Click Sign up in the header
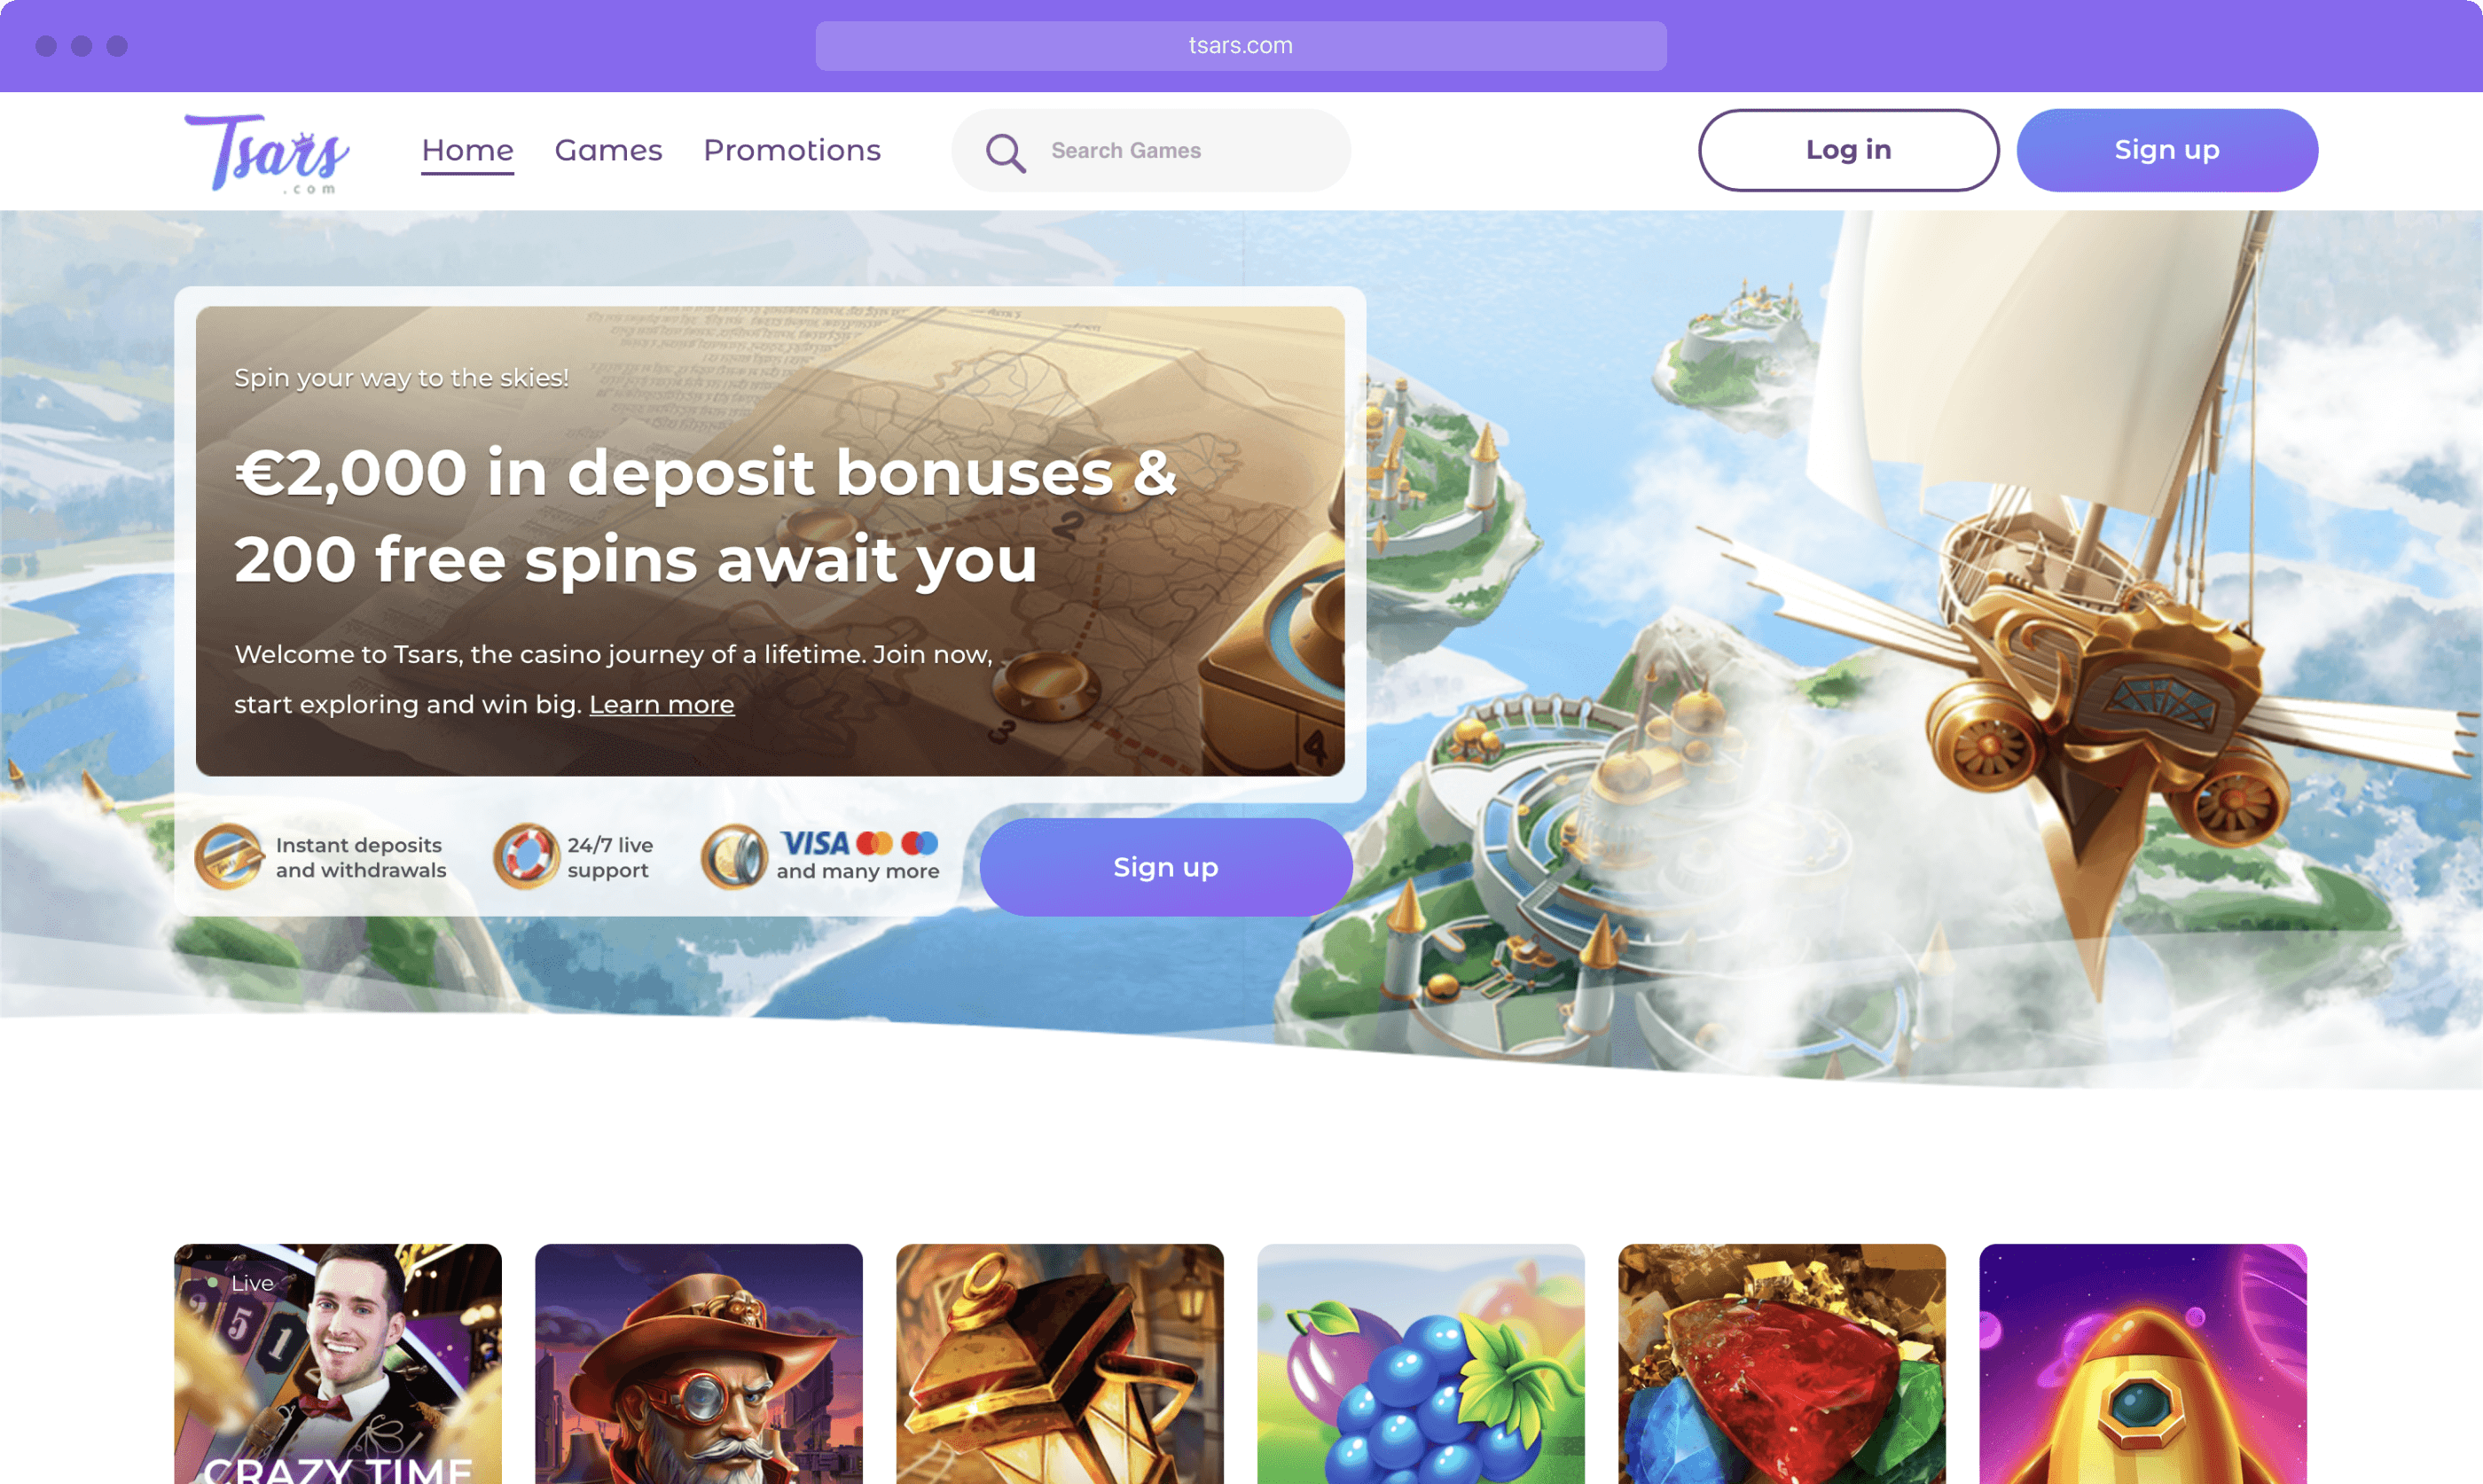2483x1484 pixels. click(2167, 150)
